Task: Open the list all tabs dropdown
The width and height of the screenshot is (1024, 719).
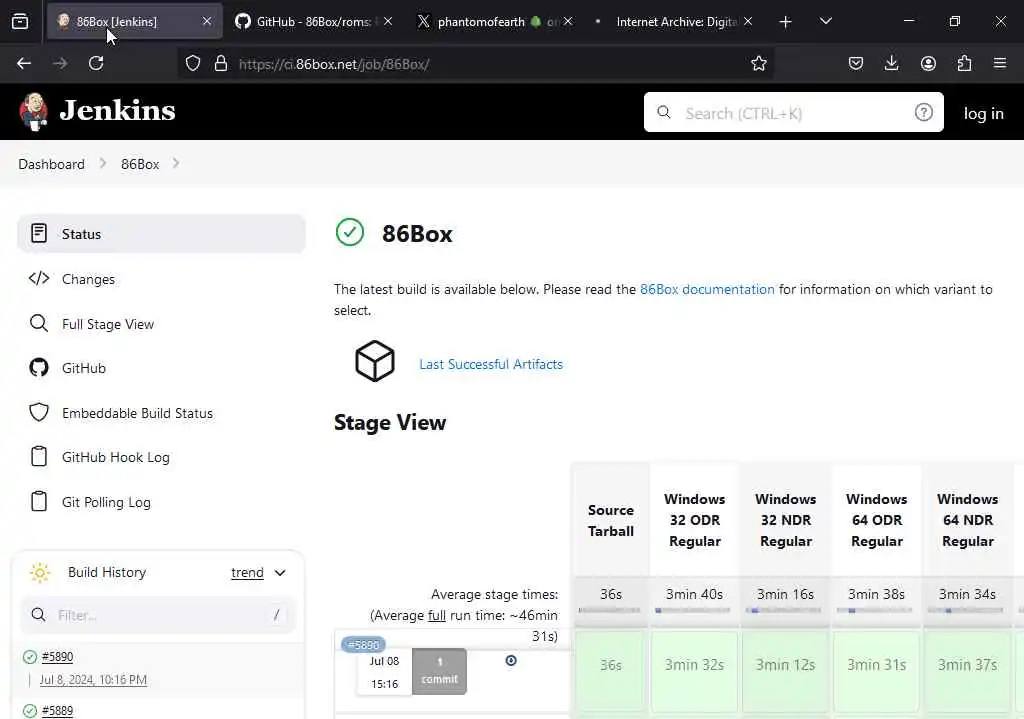Action: click(x=825, y=21)
